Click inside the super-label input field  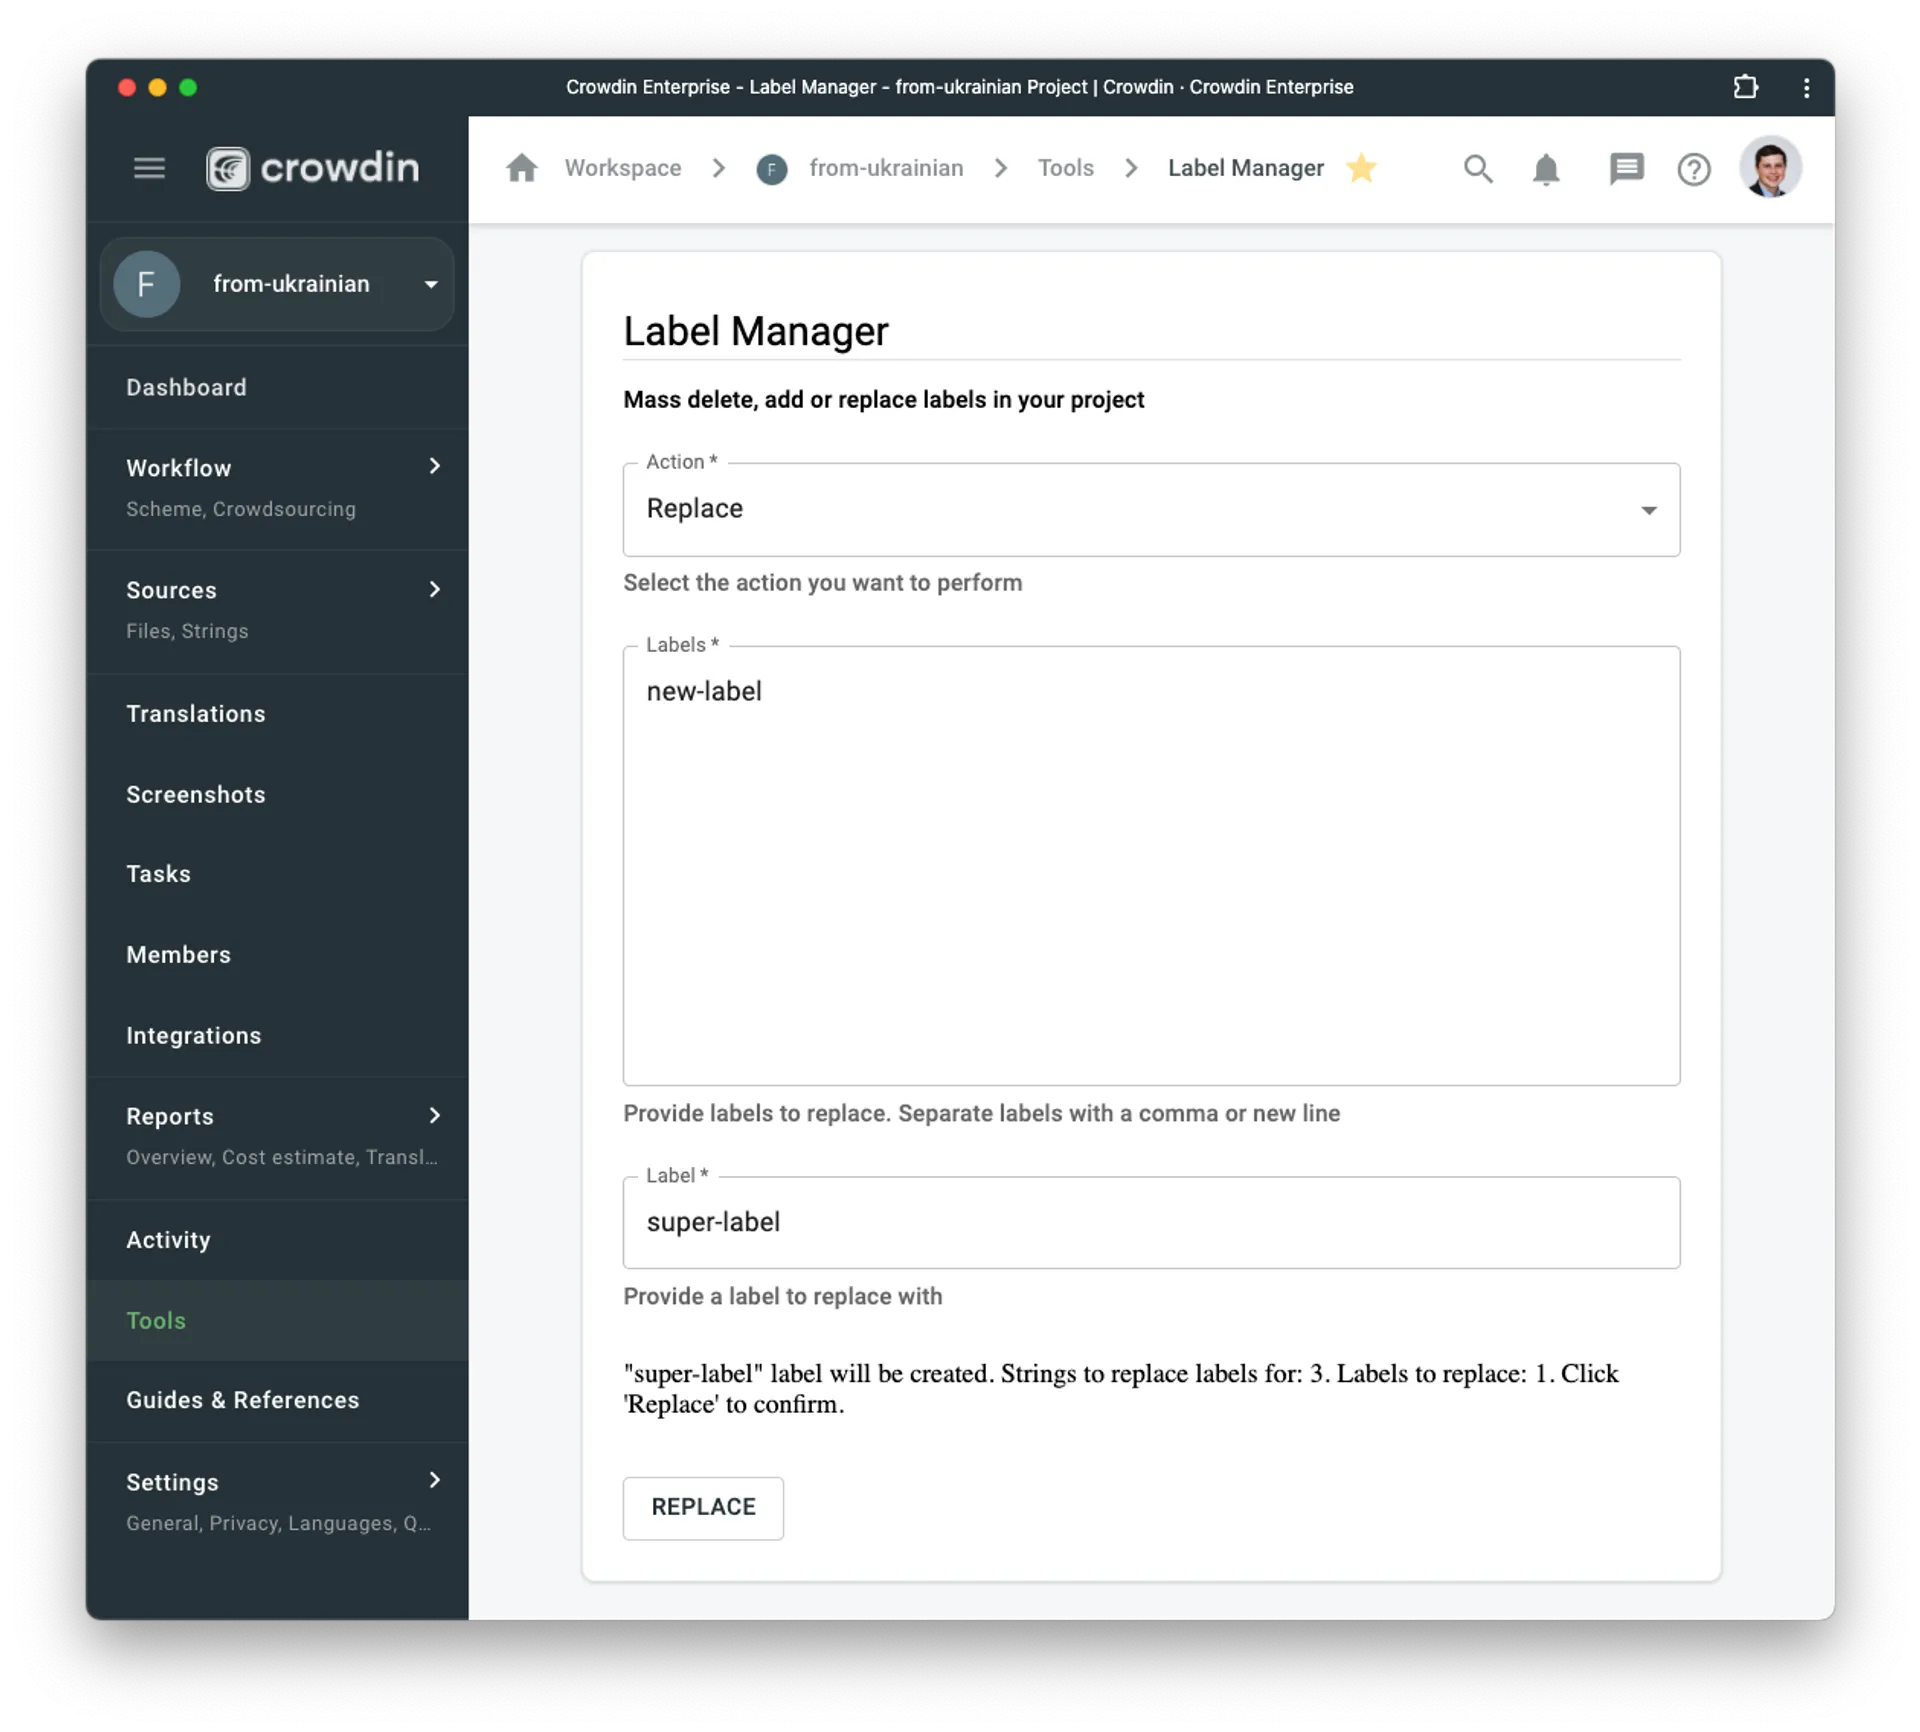pos(1150,1222)
